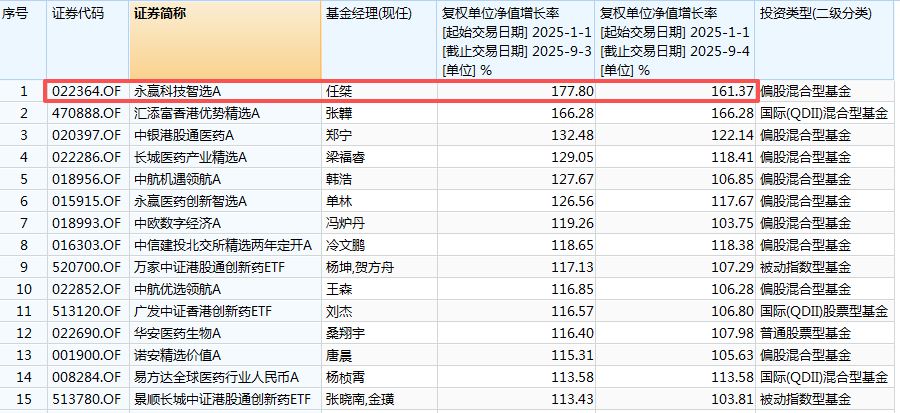Screen dimensions: 900x413
Task: Select value 117.67
Action: pos(734,201)
